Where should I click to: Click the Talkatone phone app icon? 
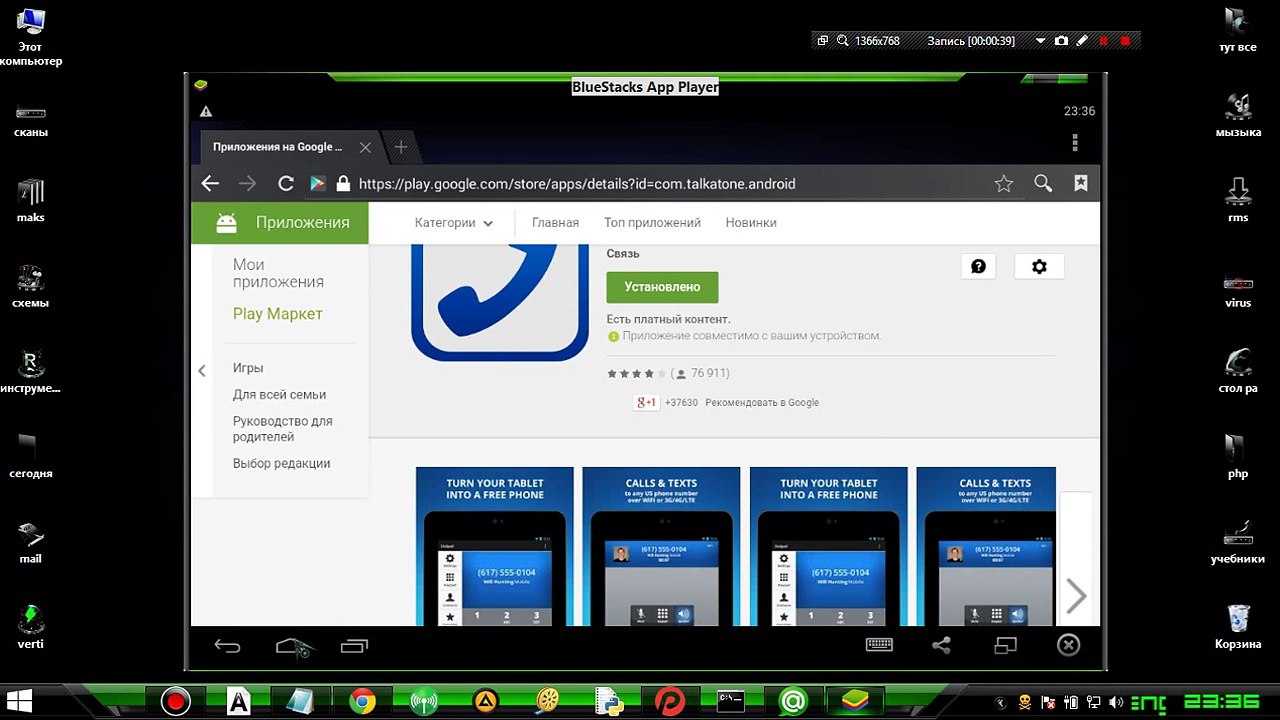500,303
